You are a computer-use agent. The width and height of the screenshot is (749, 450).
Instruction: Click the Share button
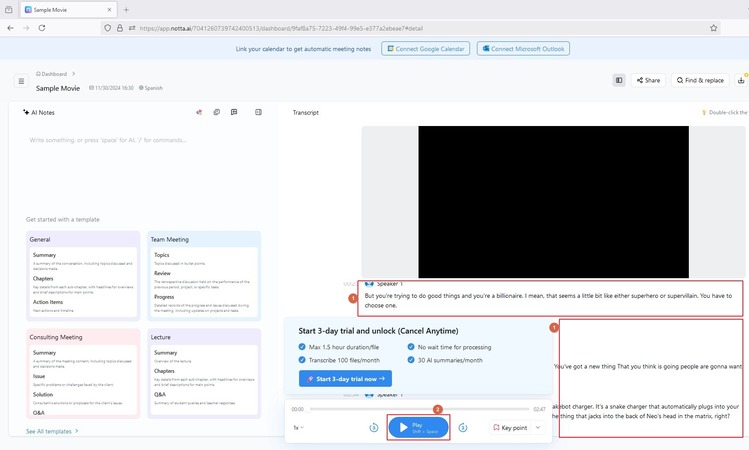(648, 80)
